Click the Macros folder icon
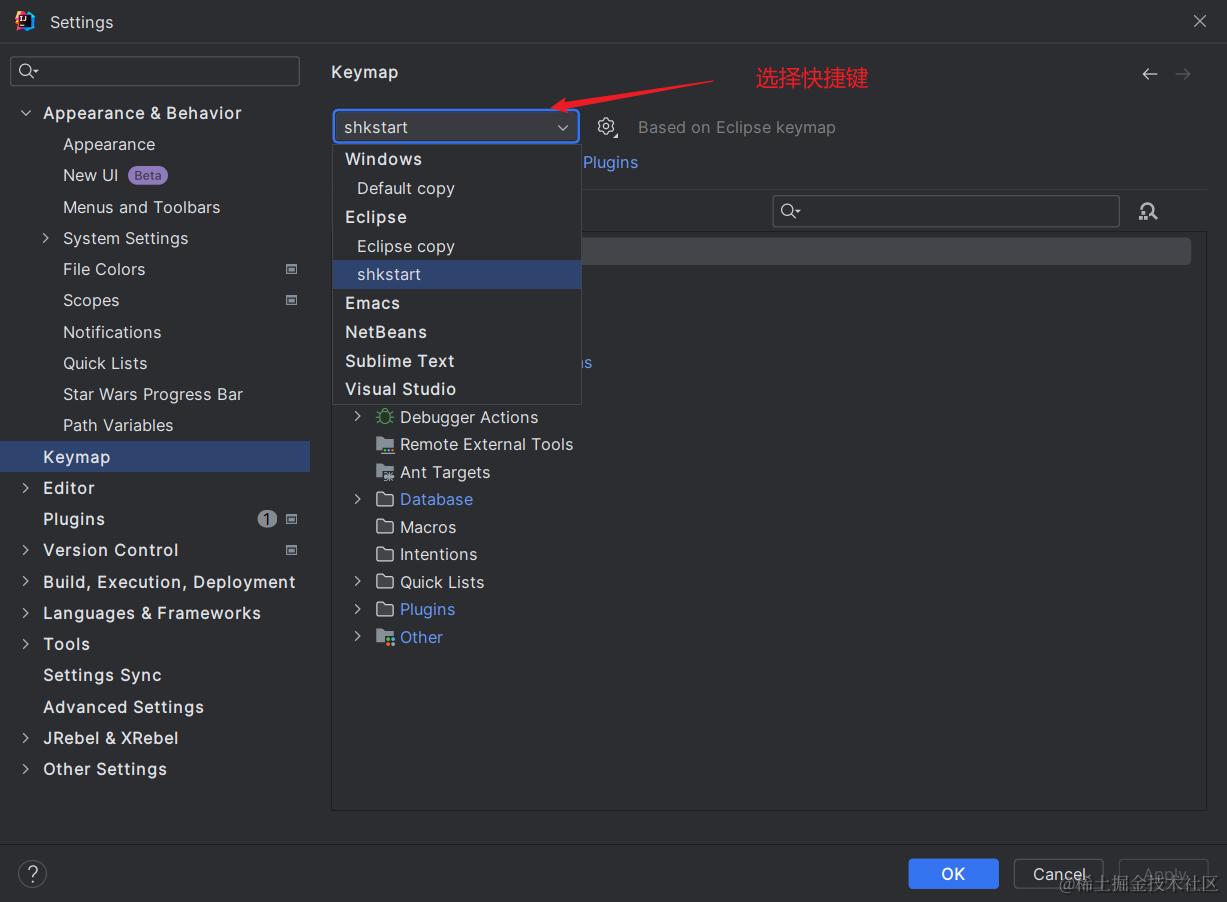 pos(385,527)
